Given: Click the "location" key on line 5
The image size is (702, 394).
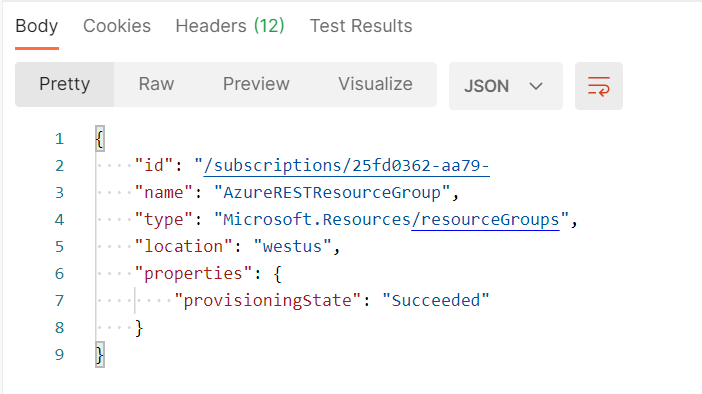Looking at the screenshot, I should (184, 247).
